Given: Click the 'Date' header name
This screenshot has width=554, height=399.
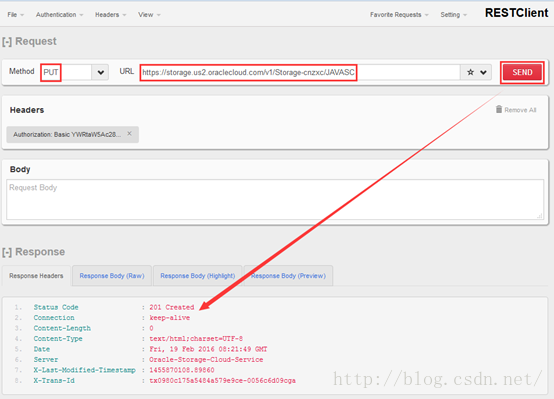Looking at the screenshot, I should pos(42,349).
